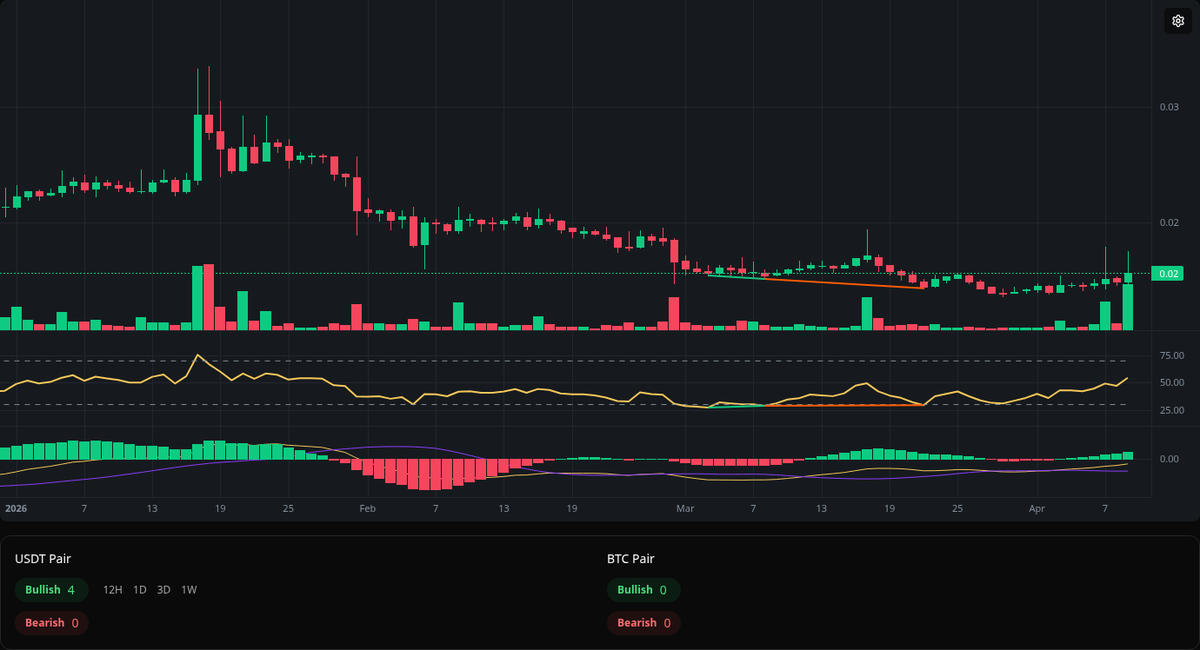1200x650 pixels.
Task: Click the 25.00 RSI axis label
Action: point(1171,410)
